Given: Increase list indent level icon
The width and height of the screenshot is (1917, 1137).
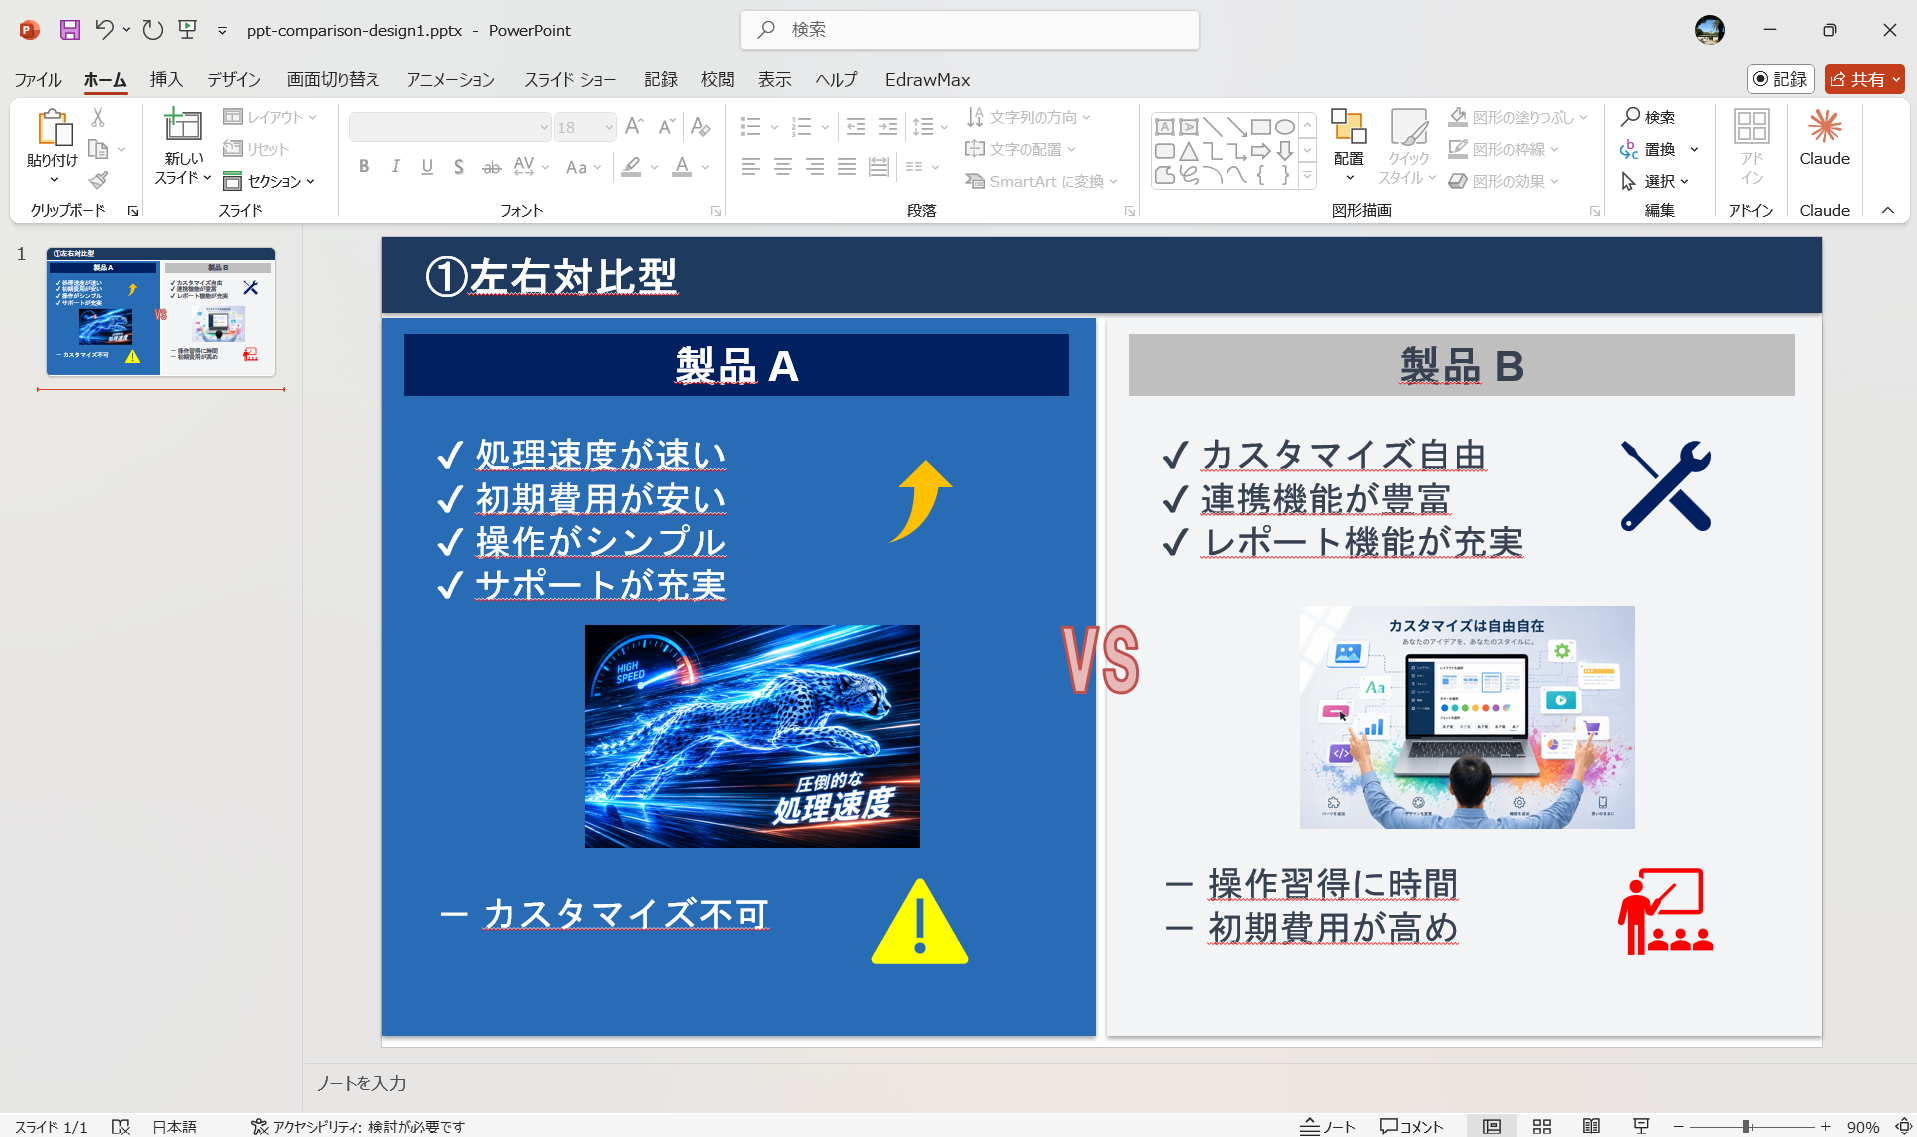Looking at the screenshot, I should [888, 127].
